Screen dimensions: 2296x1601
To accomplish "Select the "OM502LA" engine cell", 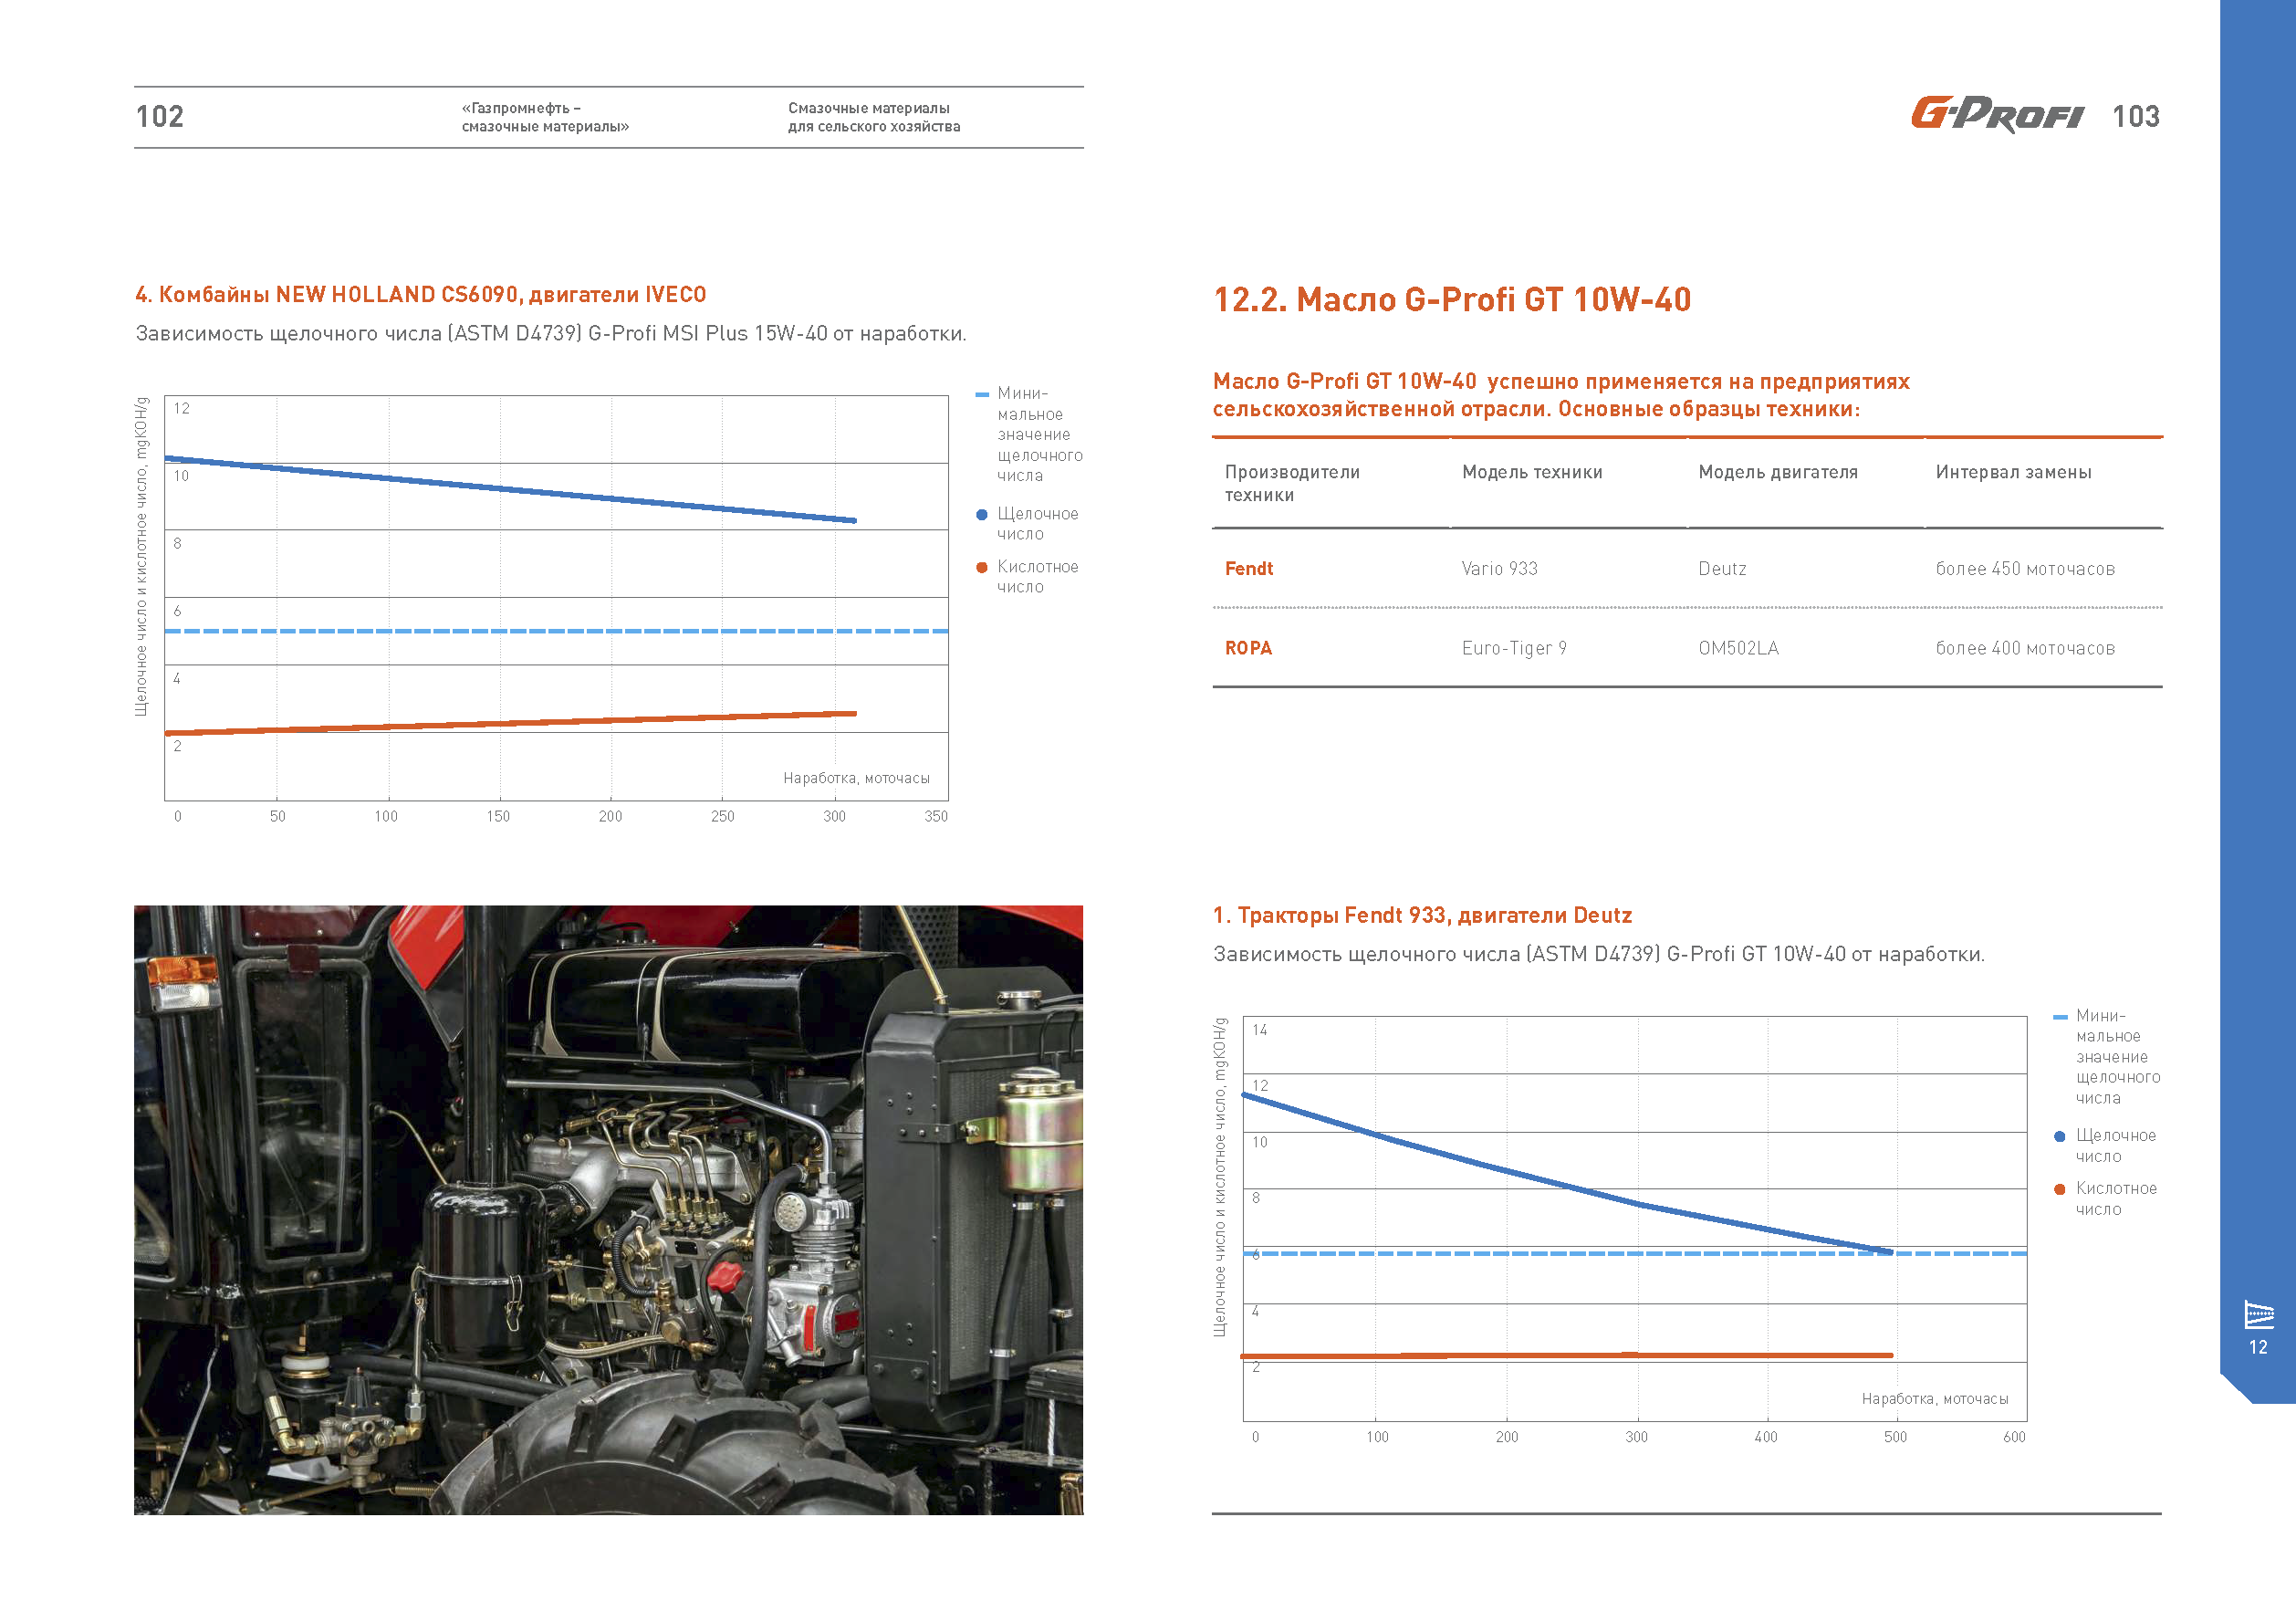I will point(1738,648).
